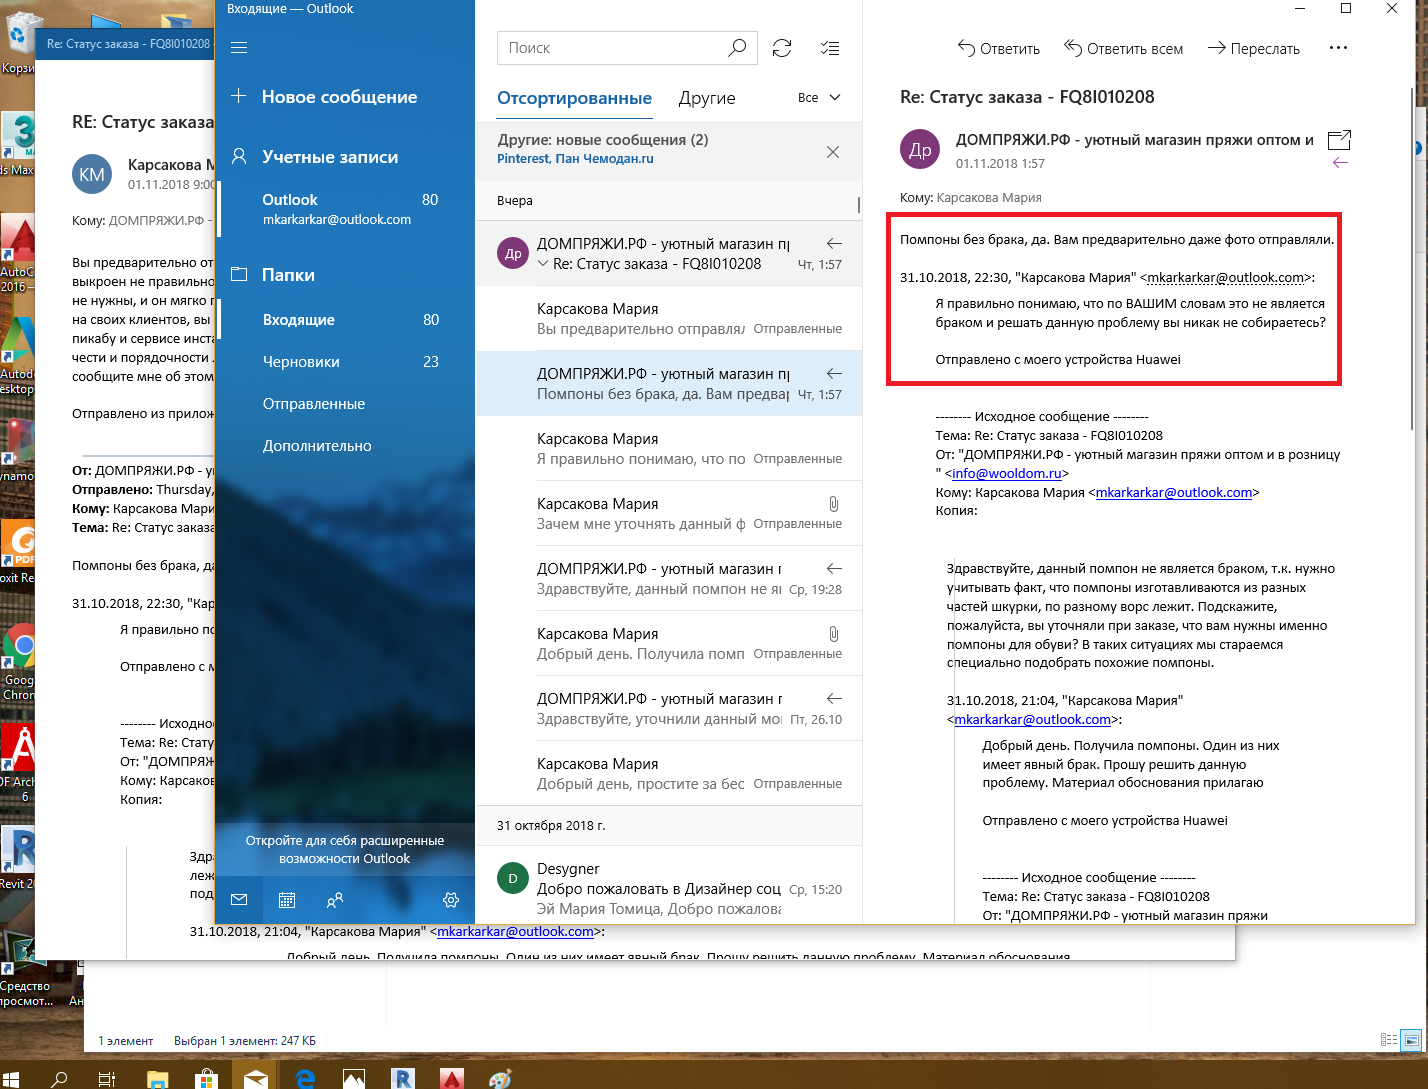Screen dimensions: 1428x1089
Task: Open message Добрый день, простите за бес
Action: [x=669, y=773]
